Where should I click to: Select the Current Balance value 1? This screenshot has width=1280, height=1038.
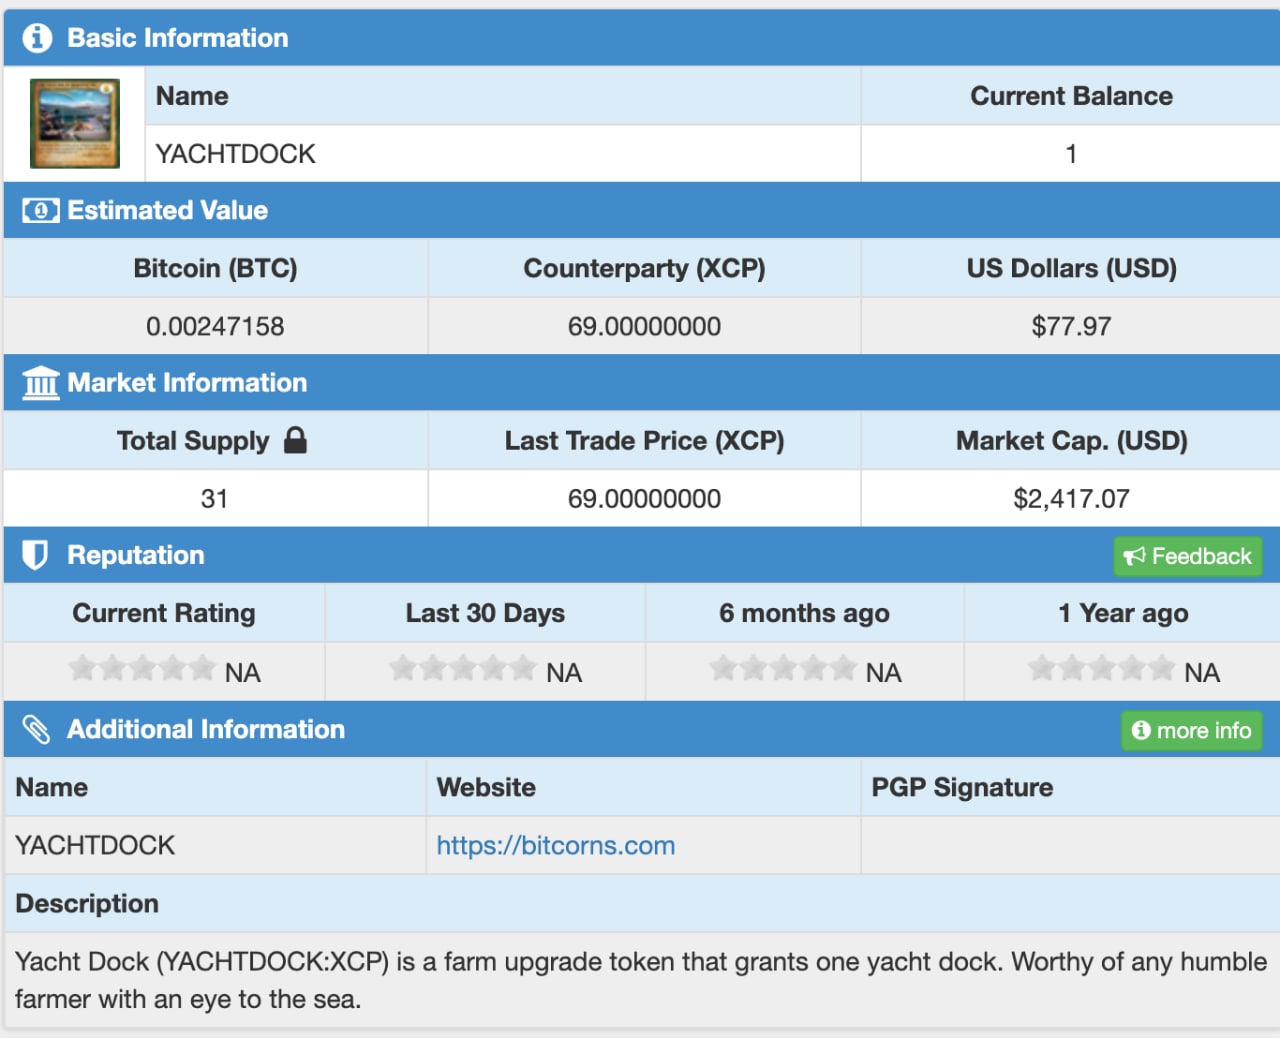pyautogui.click(x=1071, y=154)
